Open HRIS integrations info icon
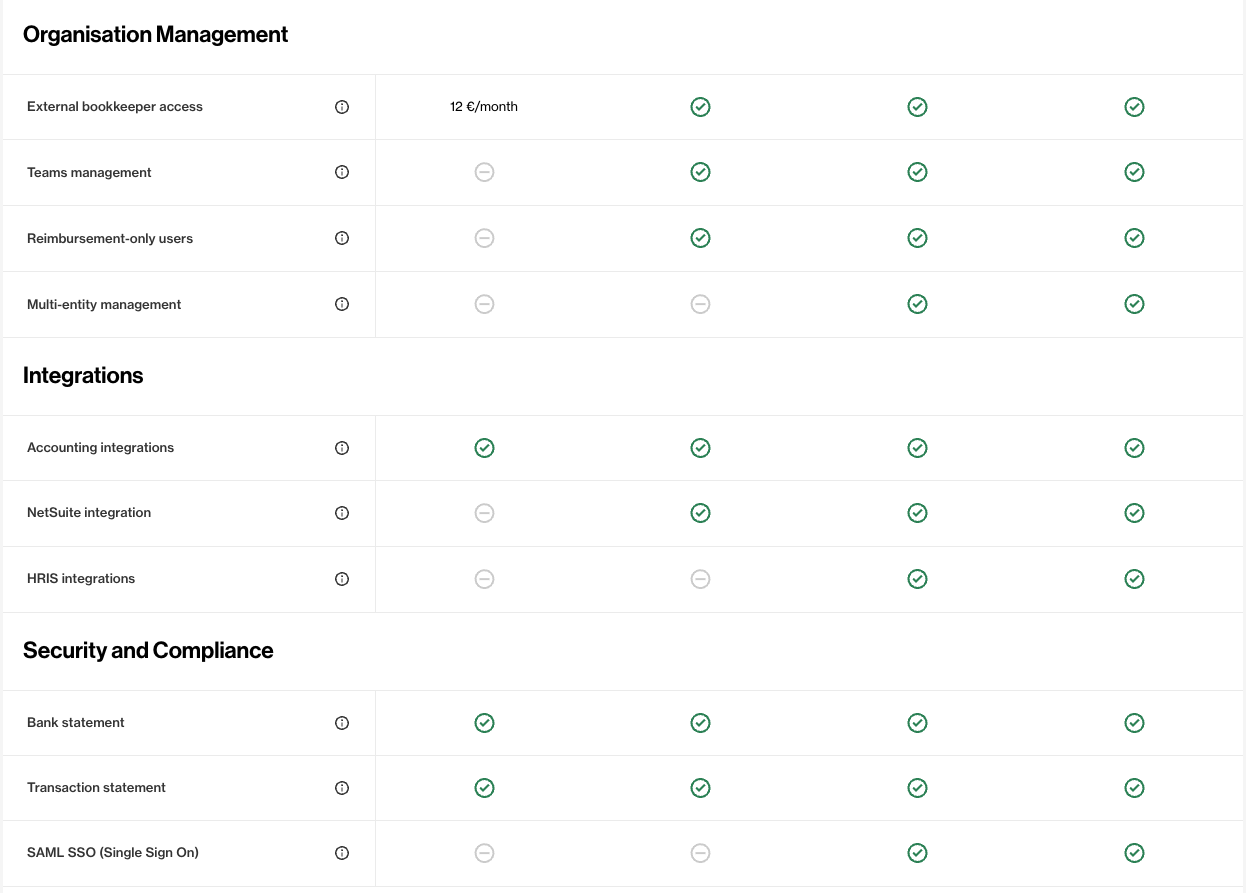Viewport: 1246px width, 893px height. [342, 579]
